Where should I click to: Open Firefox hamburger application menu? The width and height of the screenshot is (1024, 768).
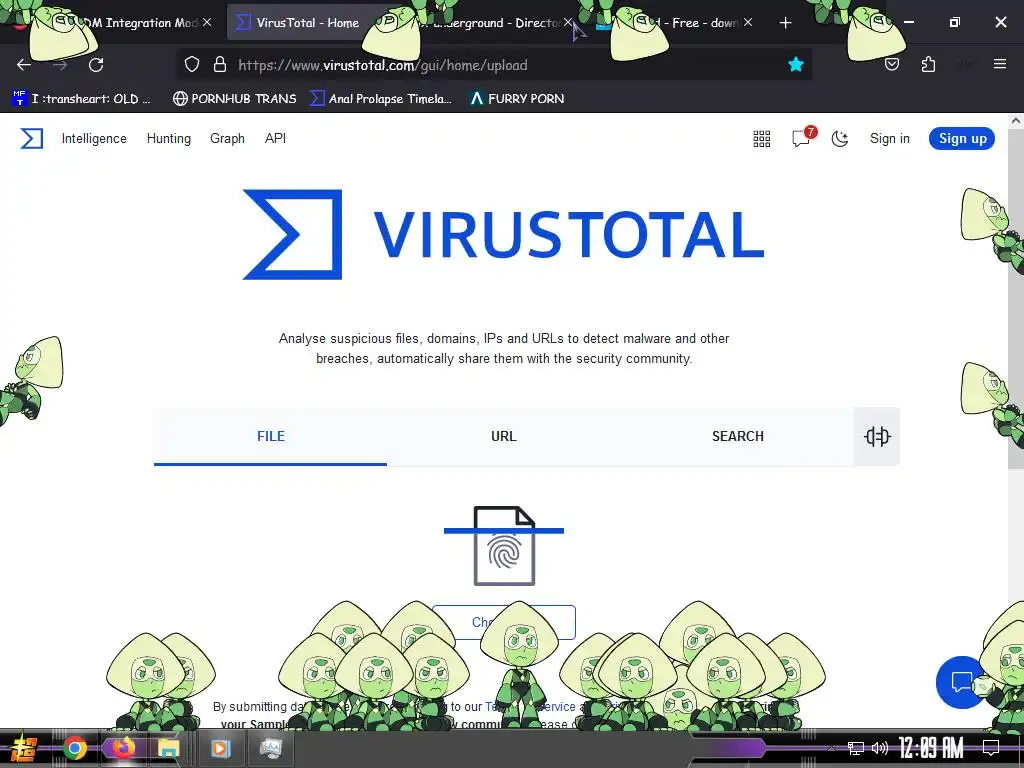point(999,64)
